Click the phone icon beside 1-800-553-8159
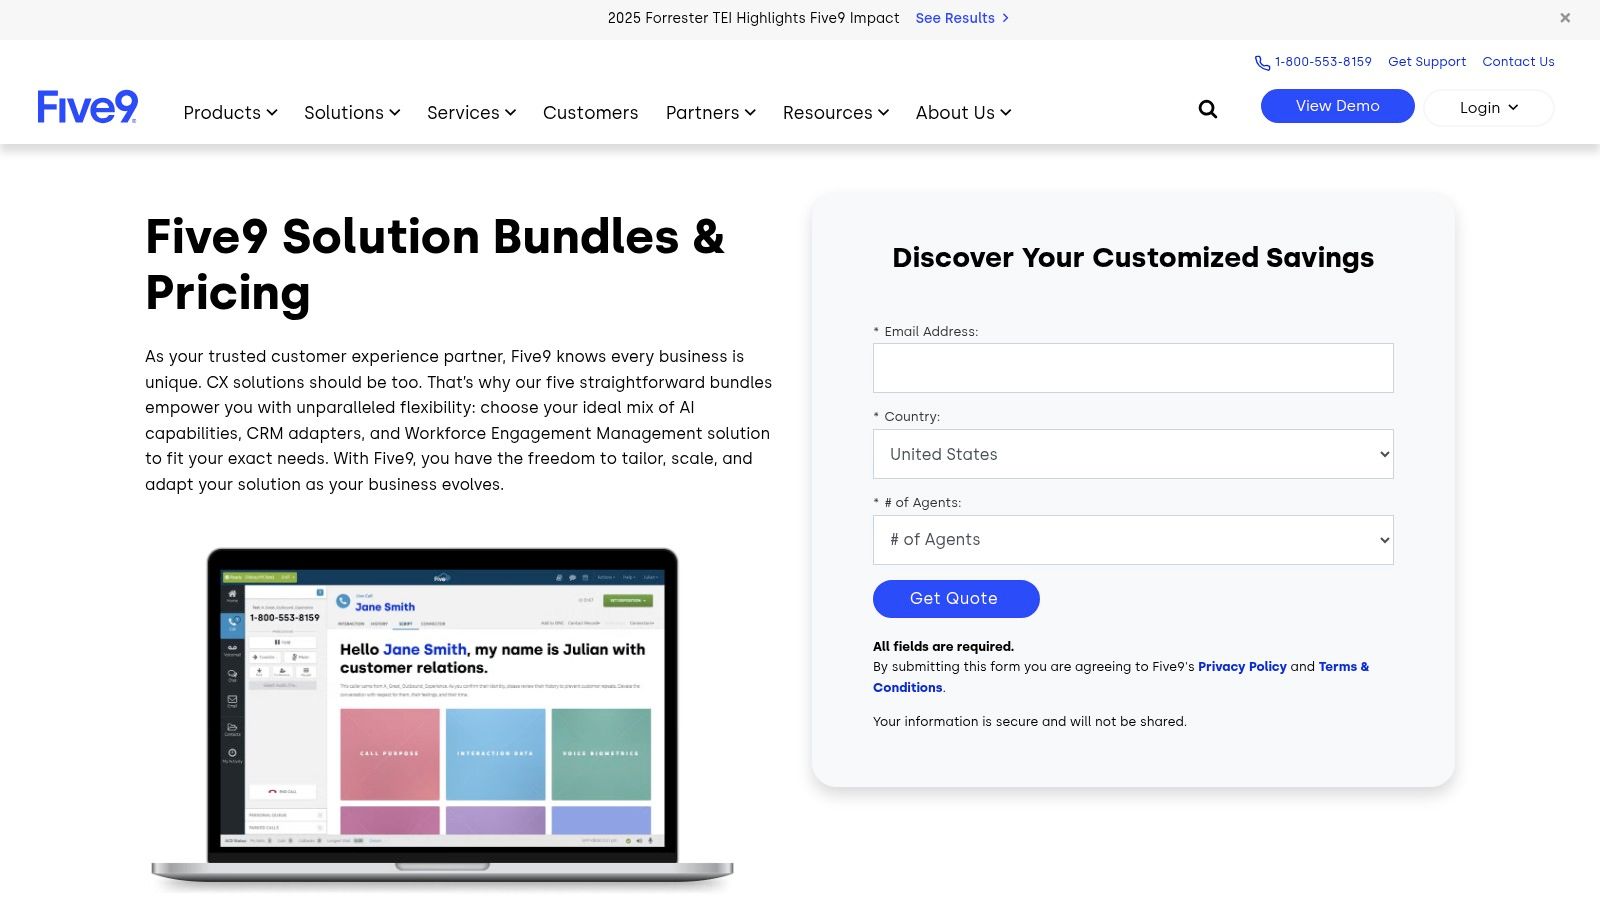Screen dimensions: 1600x900 tap(1262, 63)
